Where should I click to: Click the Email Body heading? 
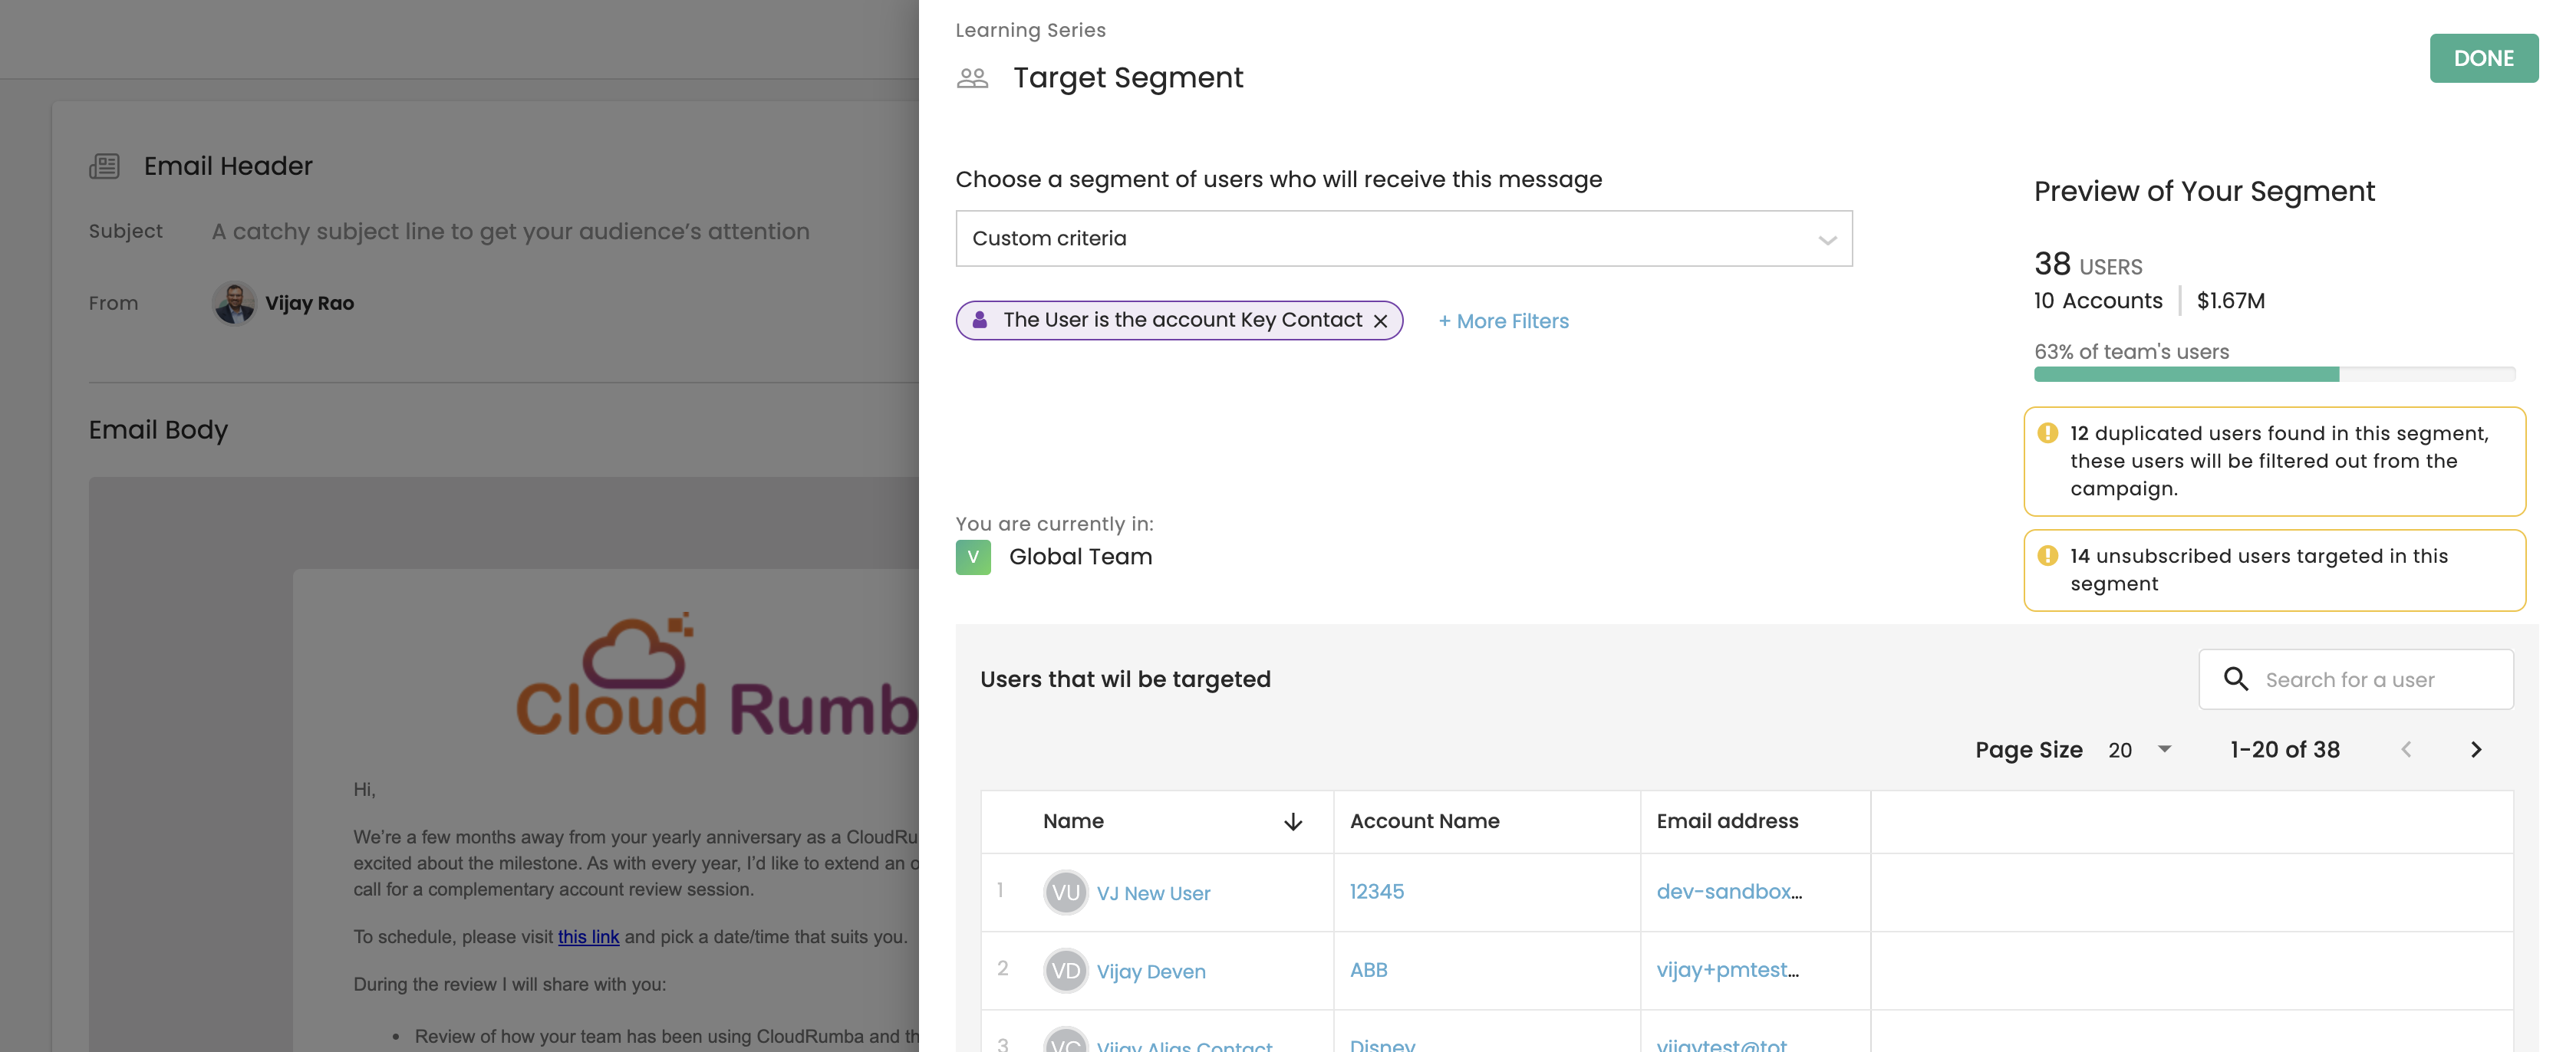coord(158,430)
